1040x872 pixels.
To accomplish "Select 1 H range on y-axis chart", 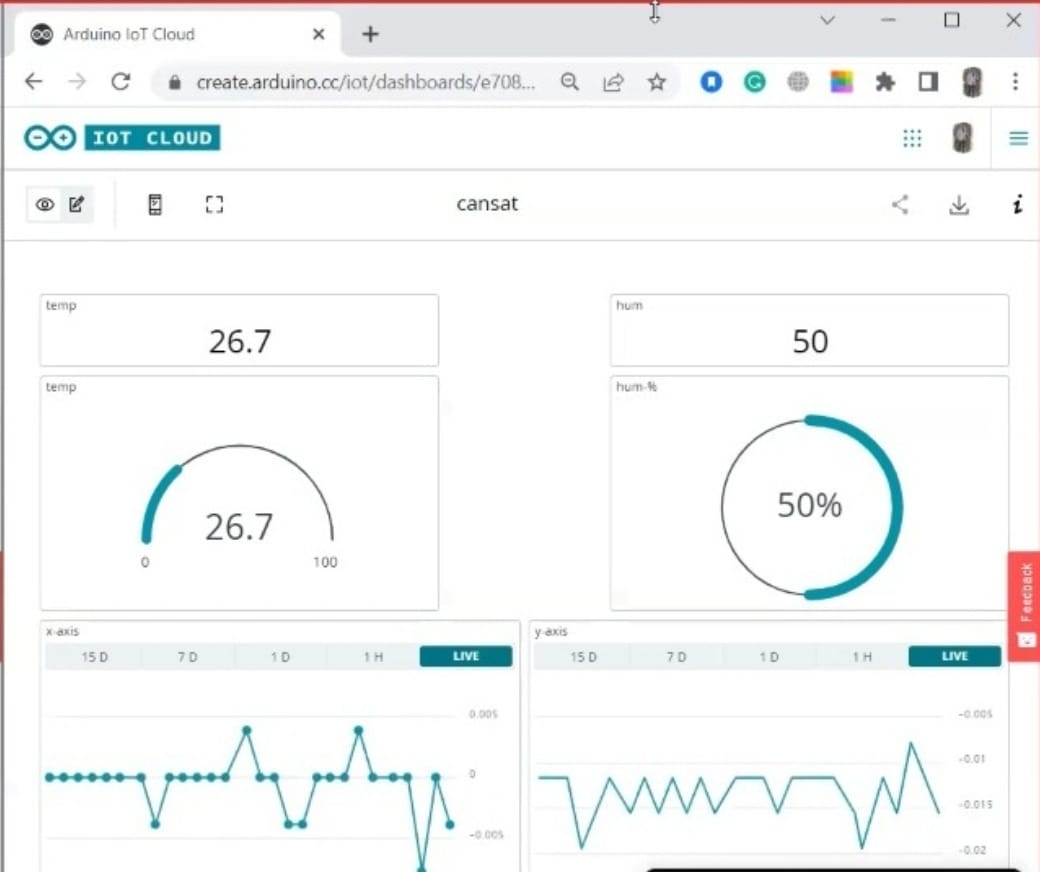I will [862, 656].
